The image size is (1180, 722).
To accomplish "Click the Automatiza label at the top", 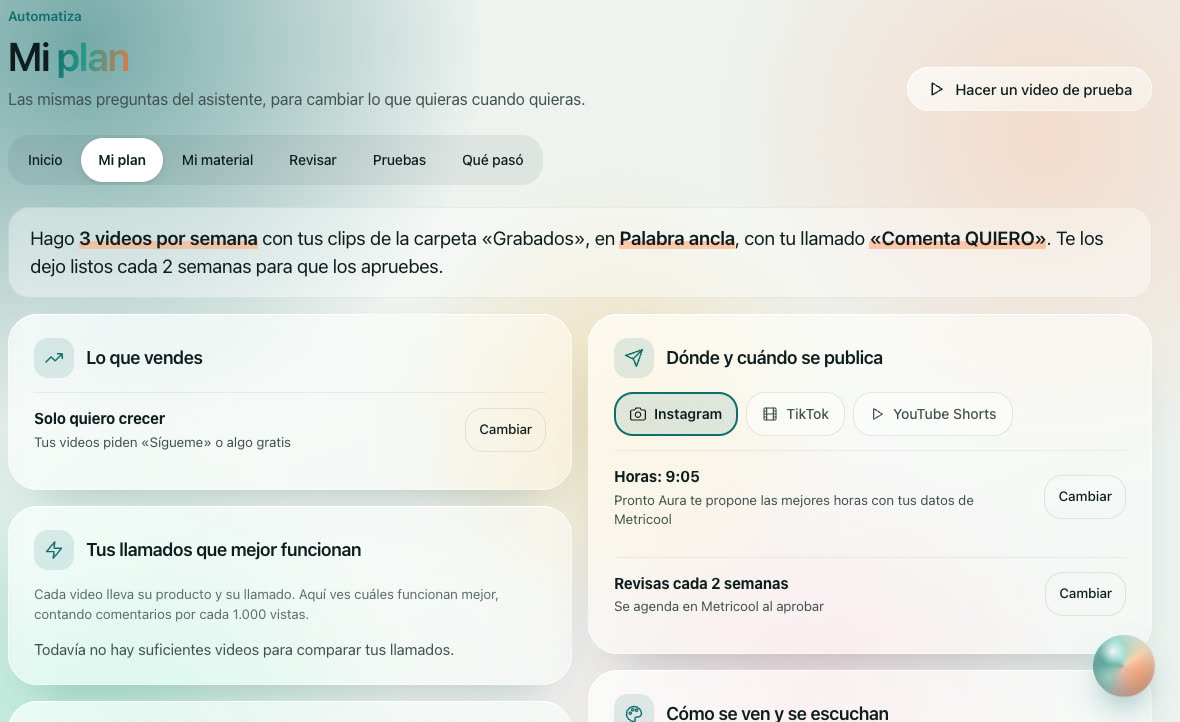I will [44, 17].
